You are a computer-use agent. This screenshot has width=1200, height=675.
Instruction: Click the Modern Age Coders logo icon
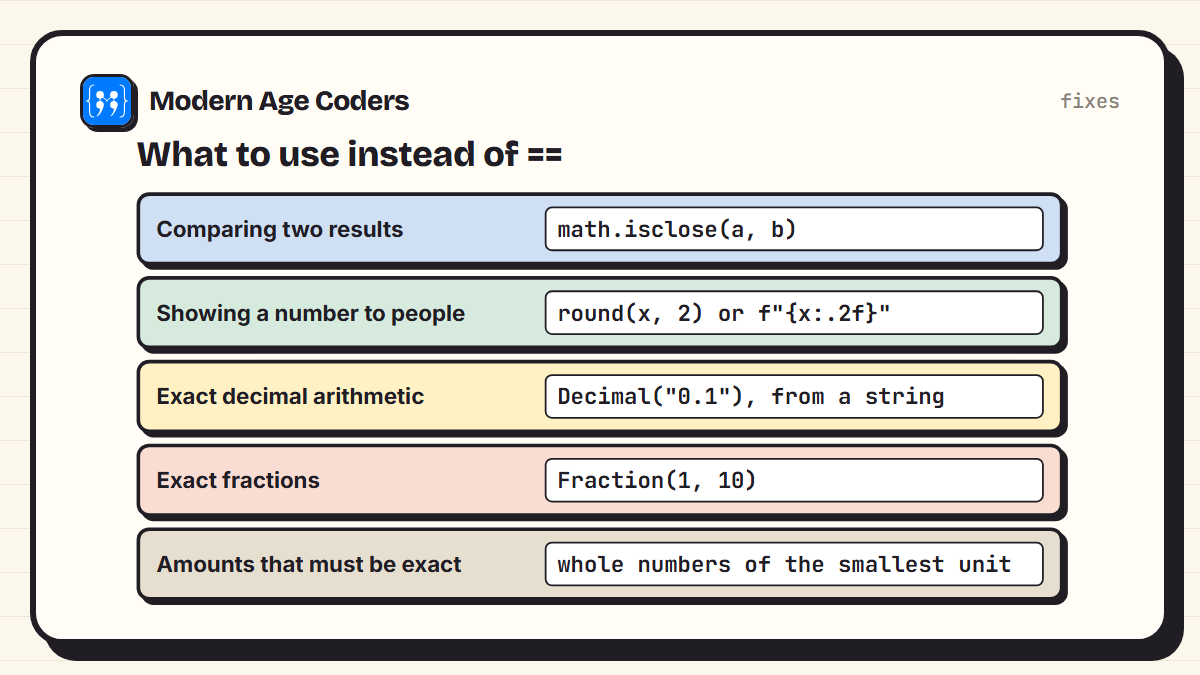pos(106,101)
